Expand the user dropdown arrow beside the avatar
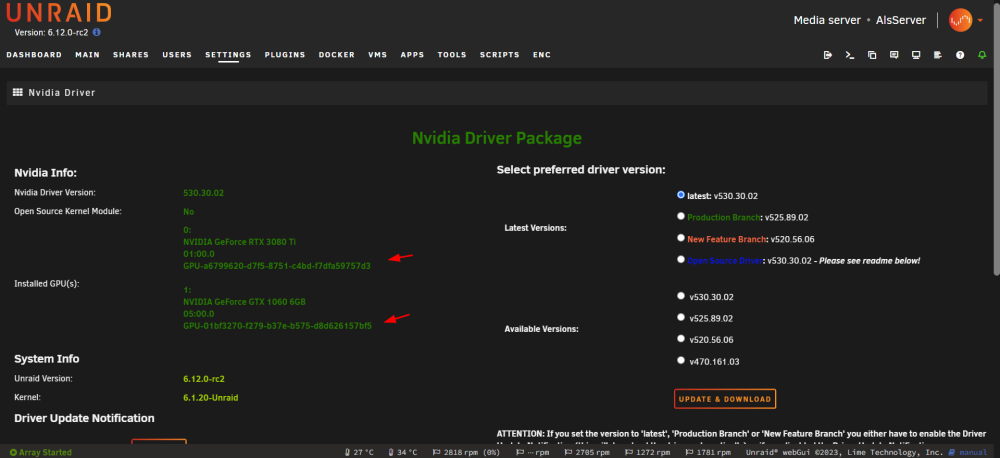This screenshot has width=1000, height=458. pos(980,20)
